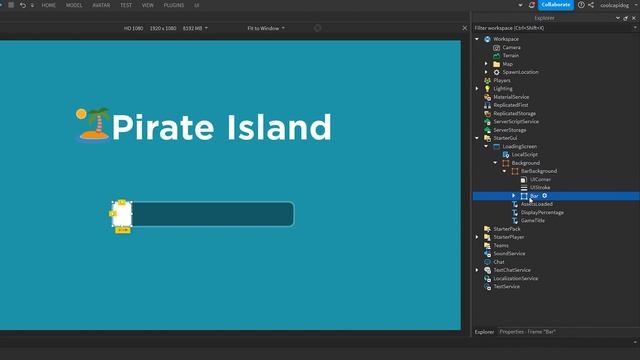Click the UIStroke icon
The image size is (640, 360).
point(524,188)
